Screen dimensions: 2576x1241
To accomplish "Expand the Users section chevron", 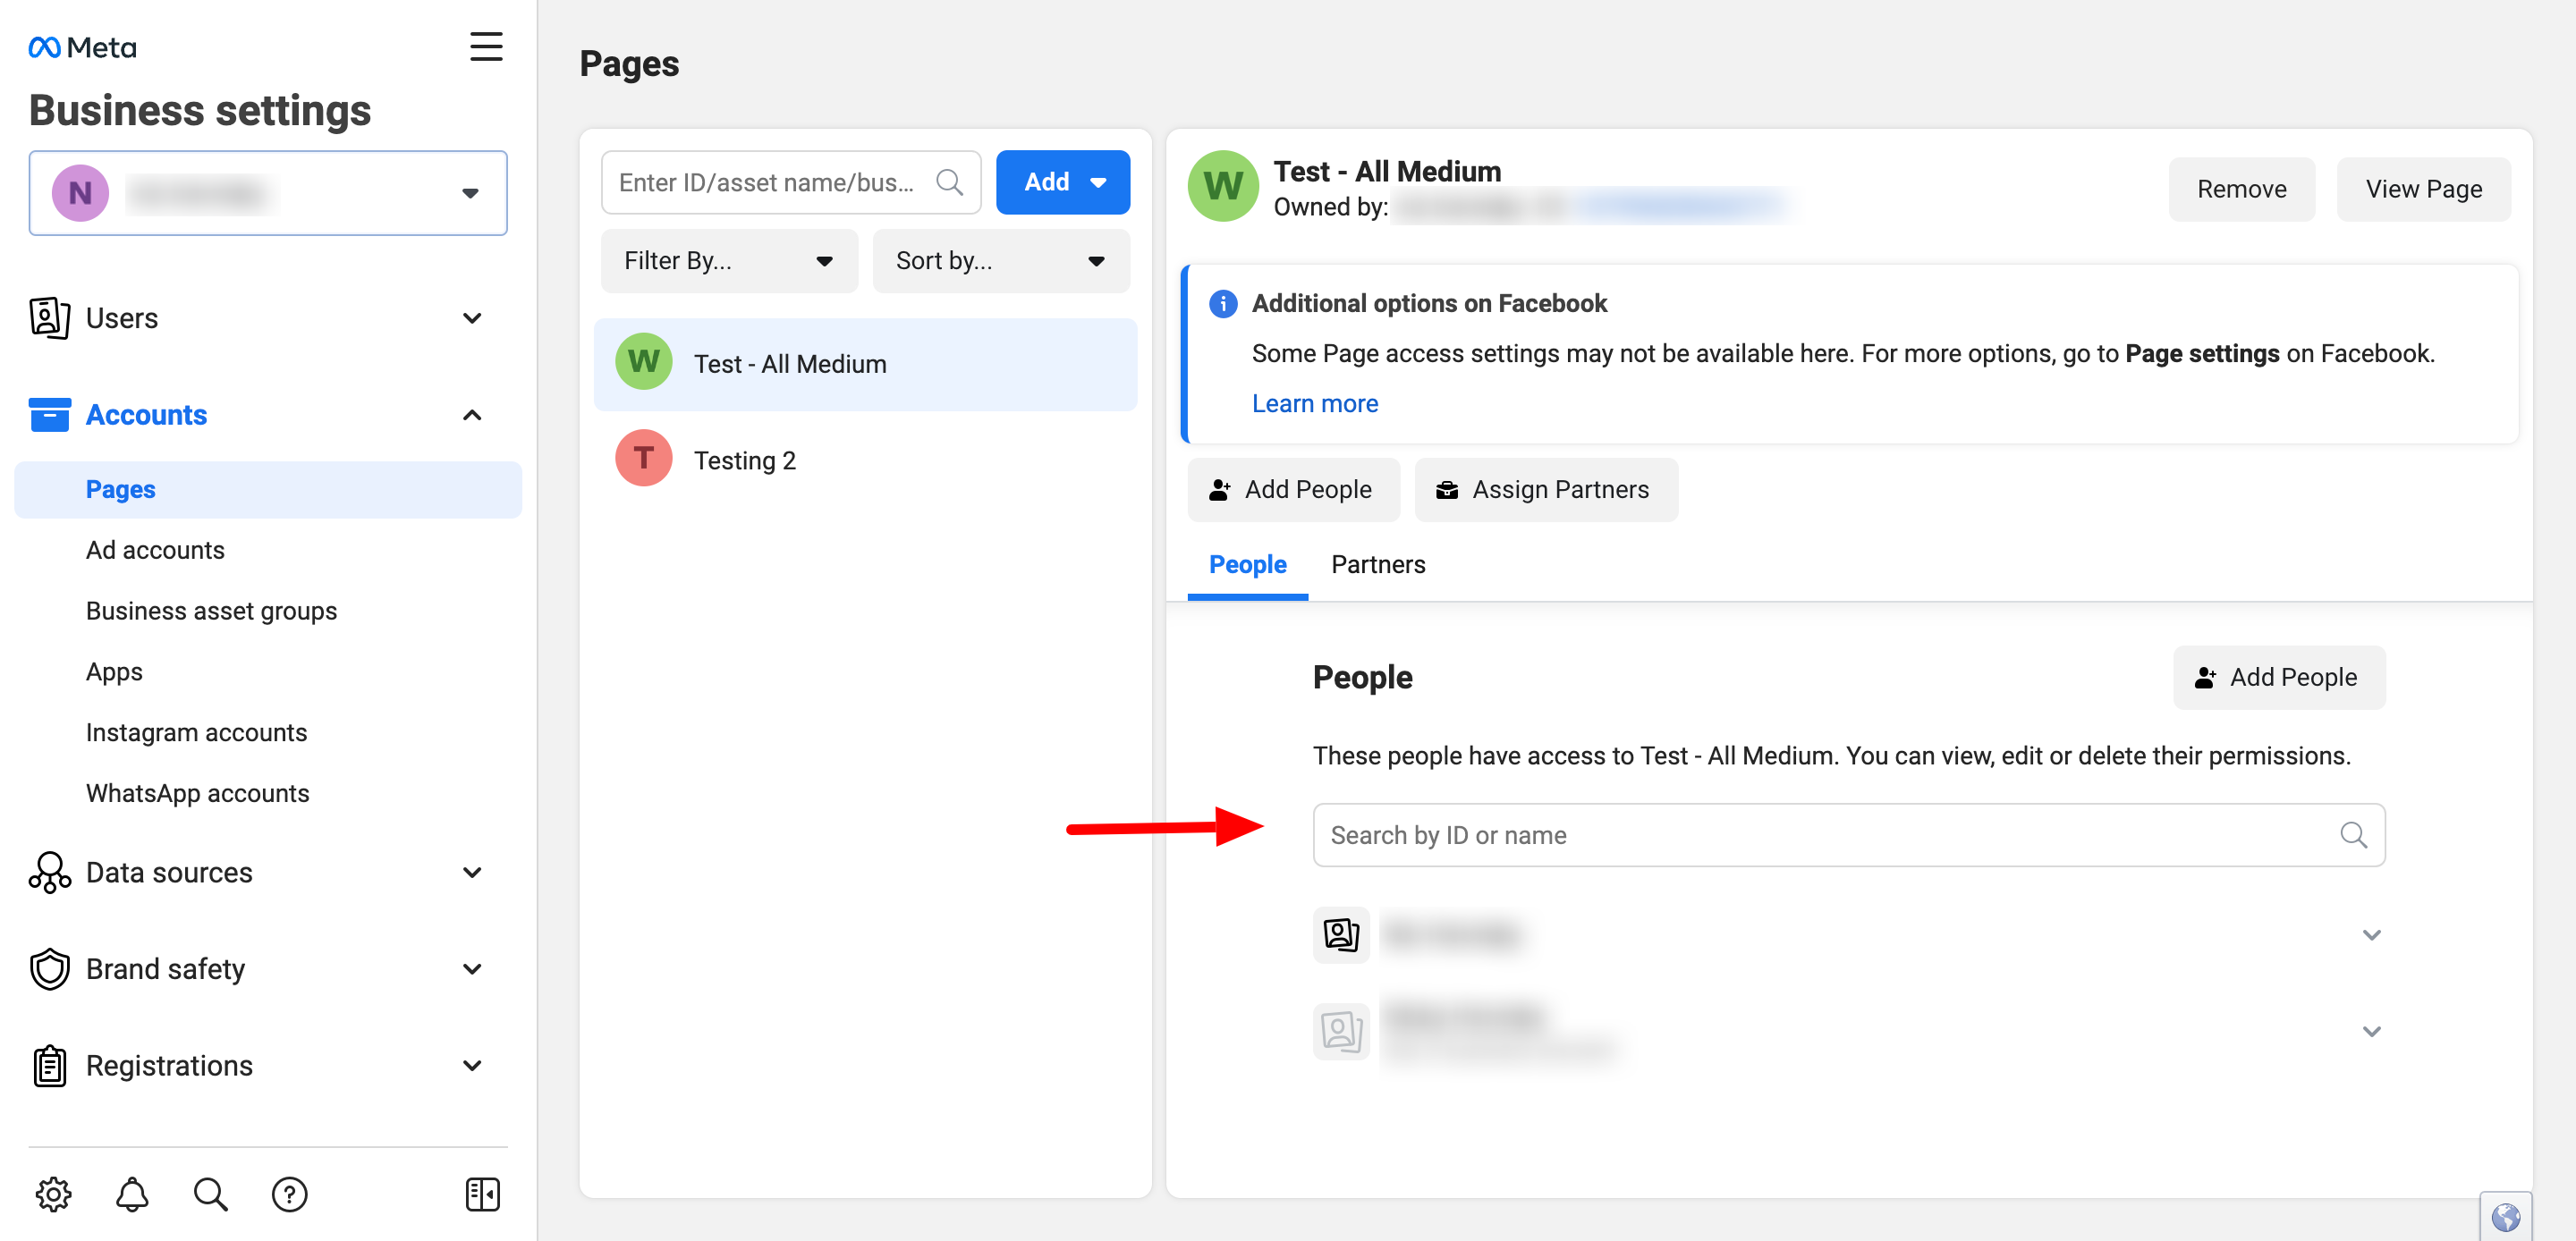I will point(472,318).
